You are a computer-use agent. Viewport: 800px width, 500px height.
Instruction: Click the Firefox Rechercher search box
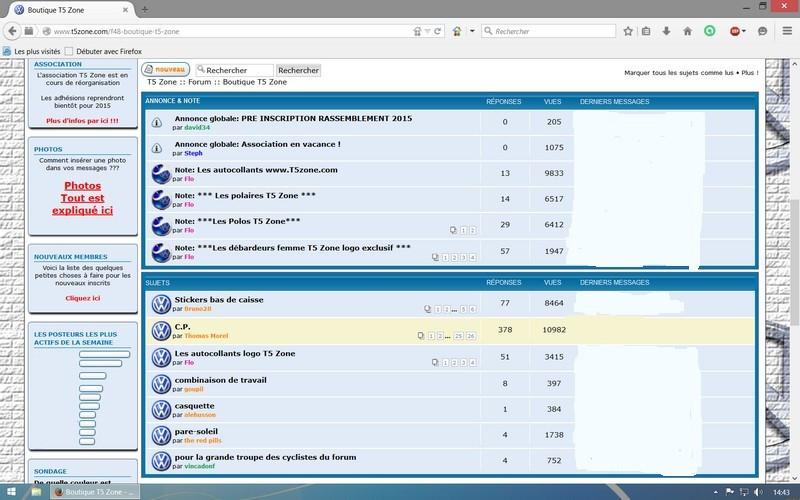click(x=549, y=31)
